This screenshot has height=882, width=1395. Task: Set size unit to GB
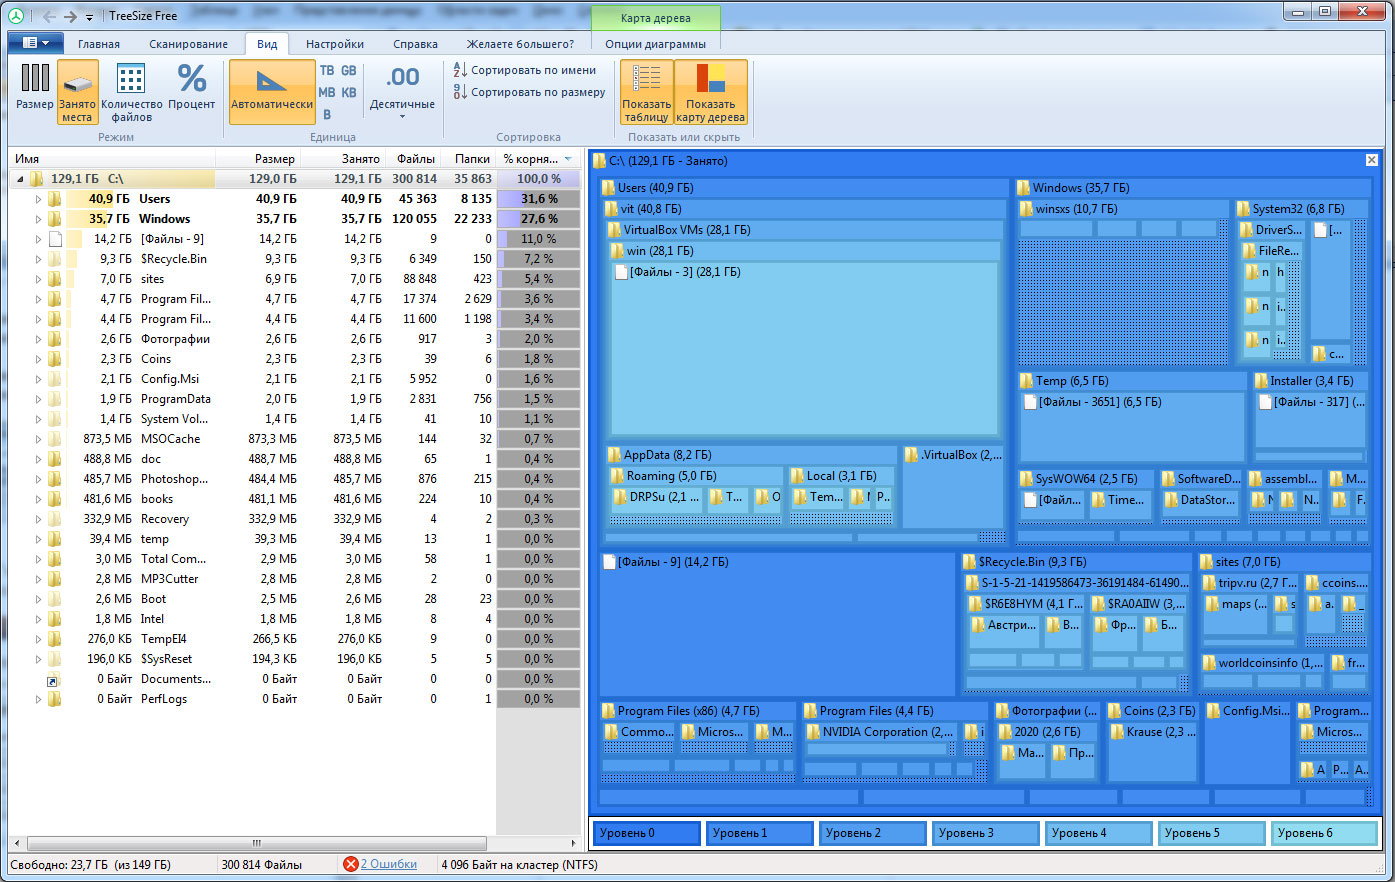coord(349,71)
